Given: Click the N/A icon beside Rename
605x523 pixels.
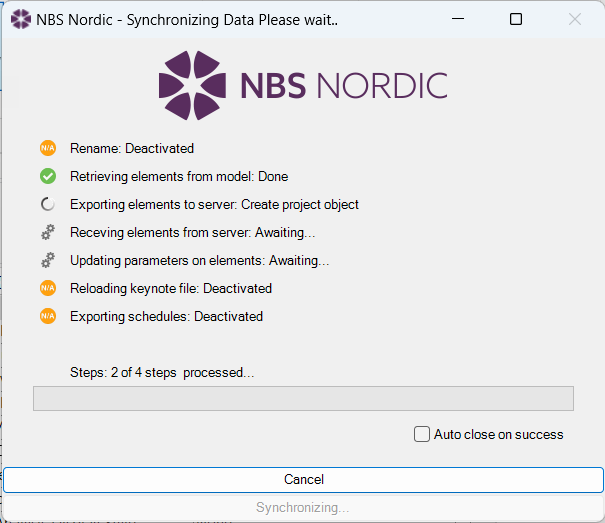Looking at the screenshot, I should 48,148.
